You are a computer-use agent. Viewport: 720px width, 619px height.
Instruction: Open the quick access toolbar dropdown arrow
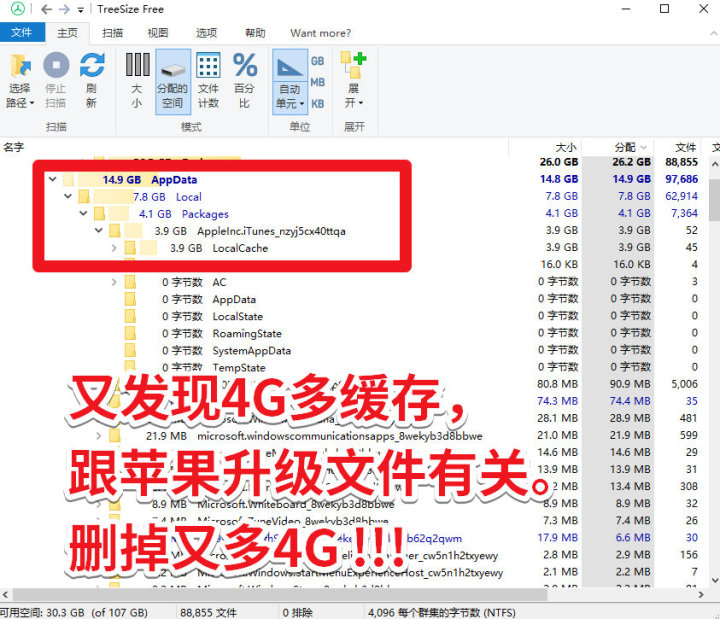tap(80, 10)
